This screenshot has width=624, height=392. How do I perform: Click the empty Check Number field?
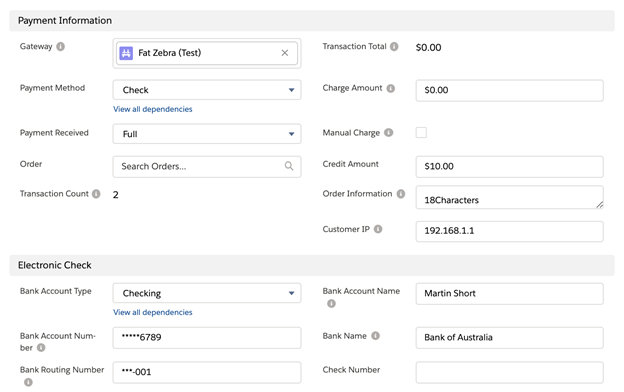click(509, 372)
